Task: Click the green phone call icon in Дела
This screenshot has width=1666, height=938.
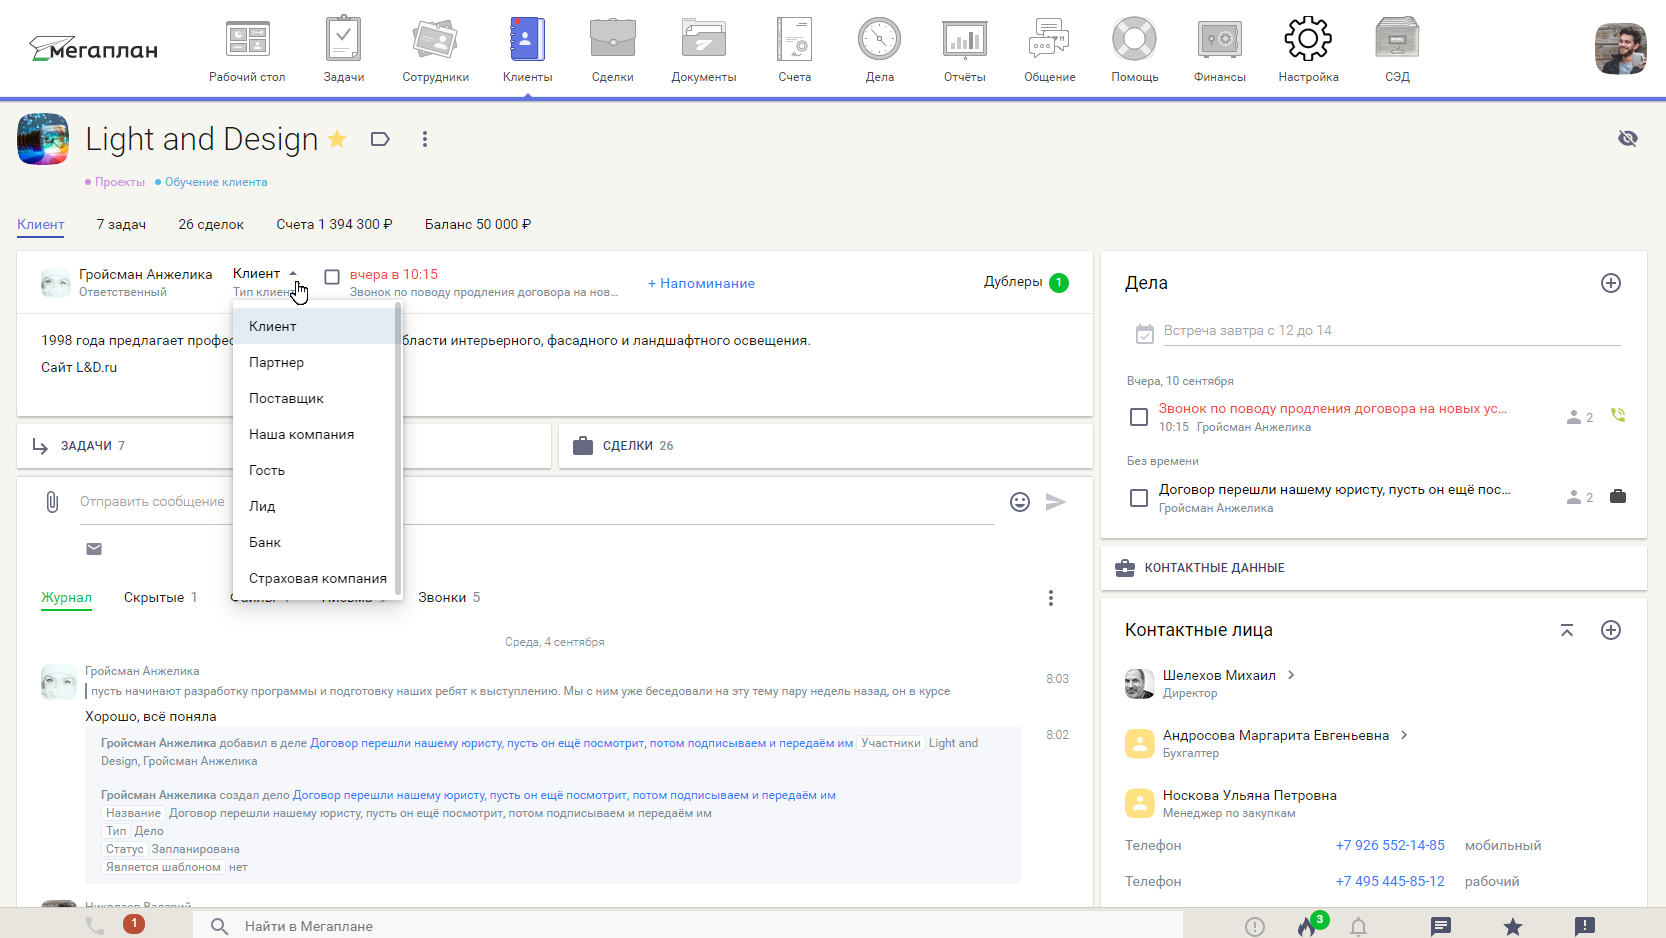Action: [1618, 415]
